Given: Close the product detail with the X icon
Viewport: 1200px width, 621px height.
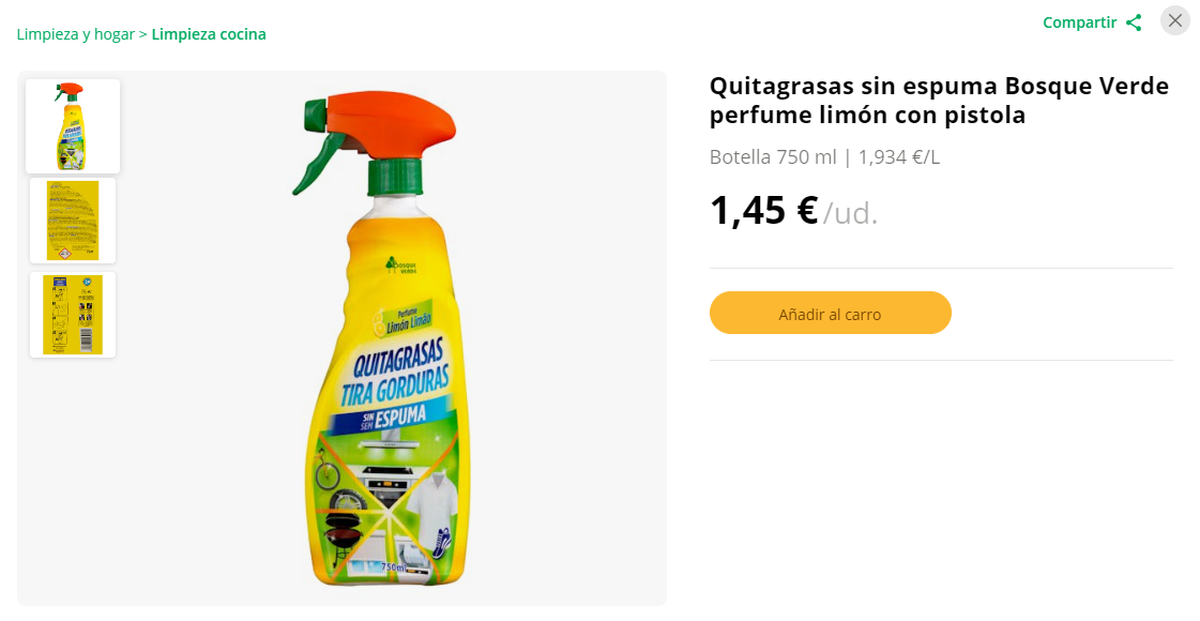Looking at the screenshot, I should pos(1175,21).
